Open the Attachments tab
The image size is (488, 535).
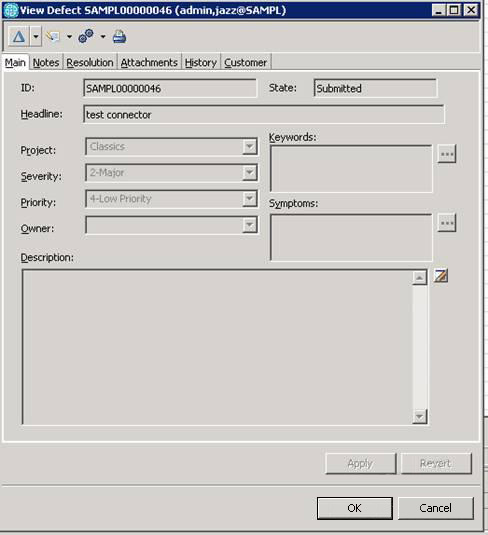click(149, 62)
